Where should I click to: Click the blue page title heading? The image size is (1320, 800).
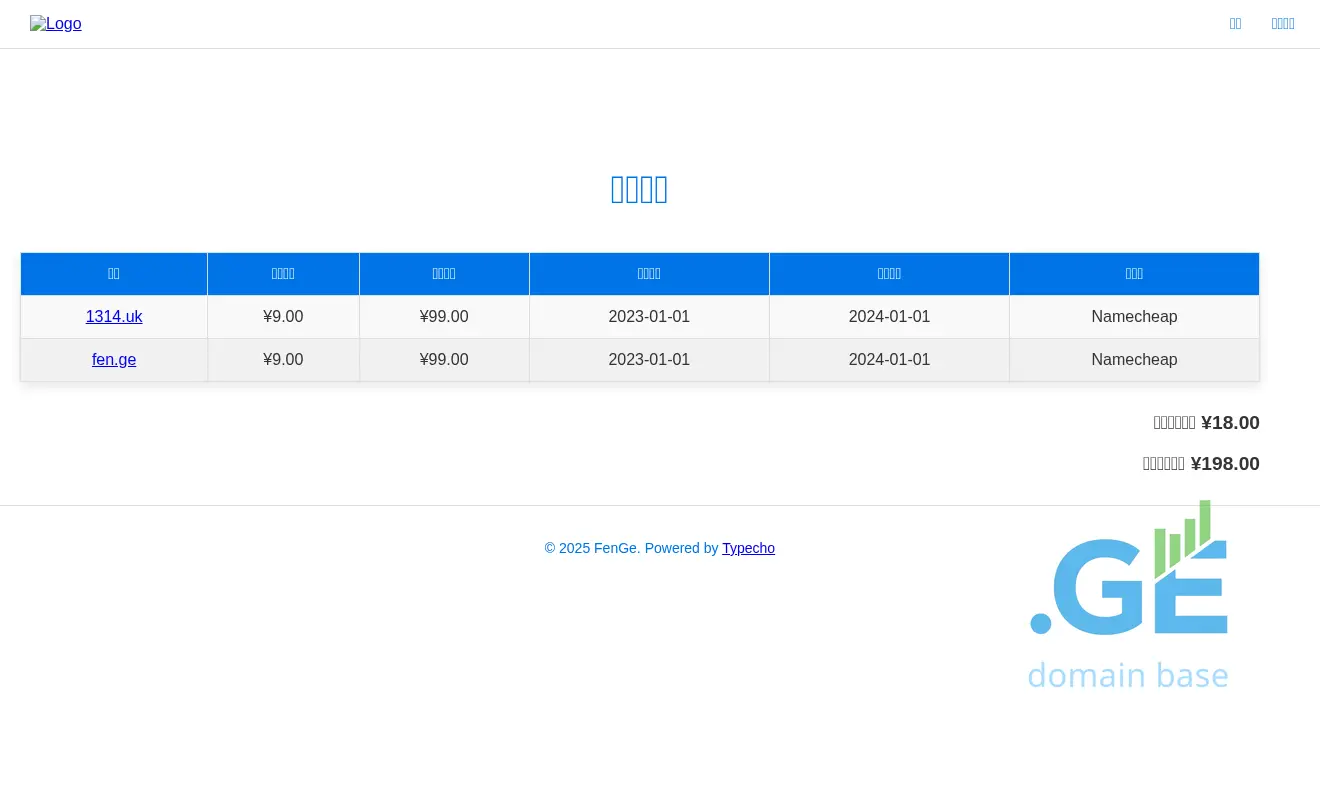coord(639,189)
